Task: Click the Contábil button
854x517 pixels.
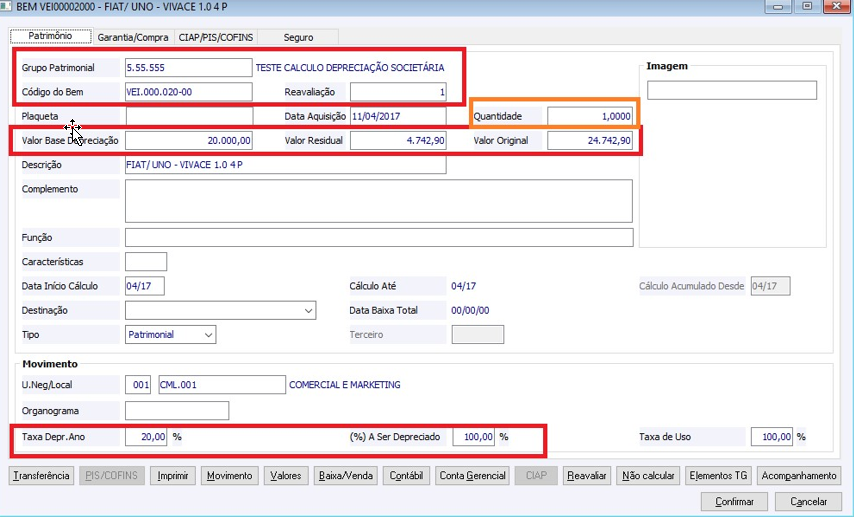Action: [x=406, y=476]
